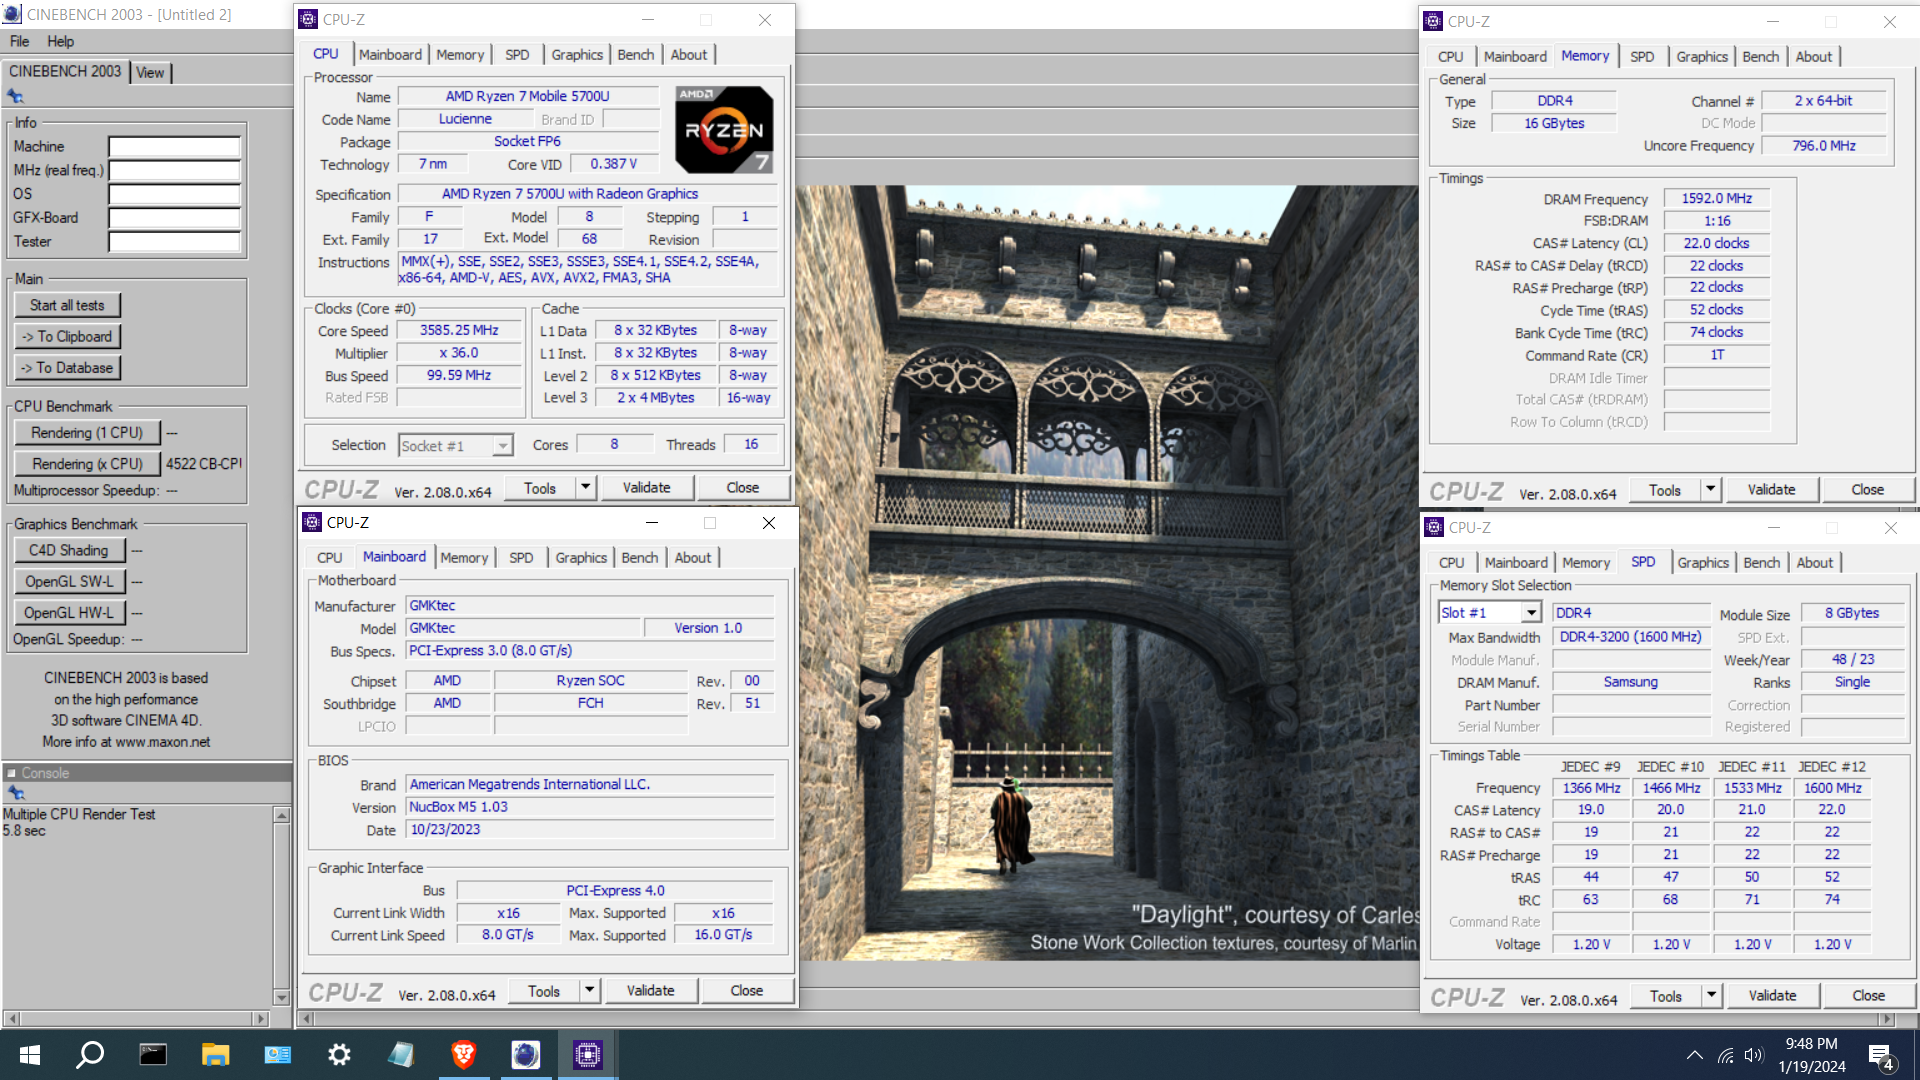Click '1592.0 MHz' DRAM Frequency value
Viewport: 1920px width, 1080px height.
[x=1716, y=199]
